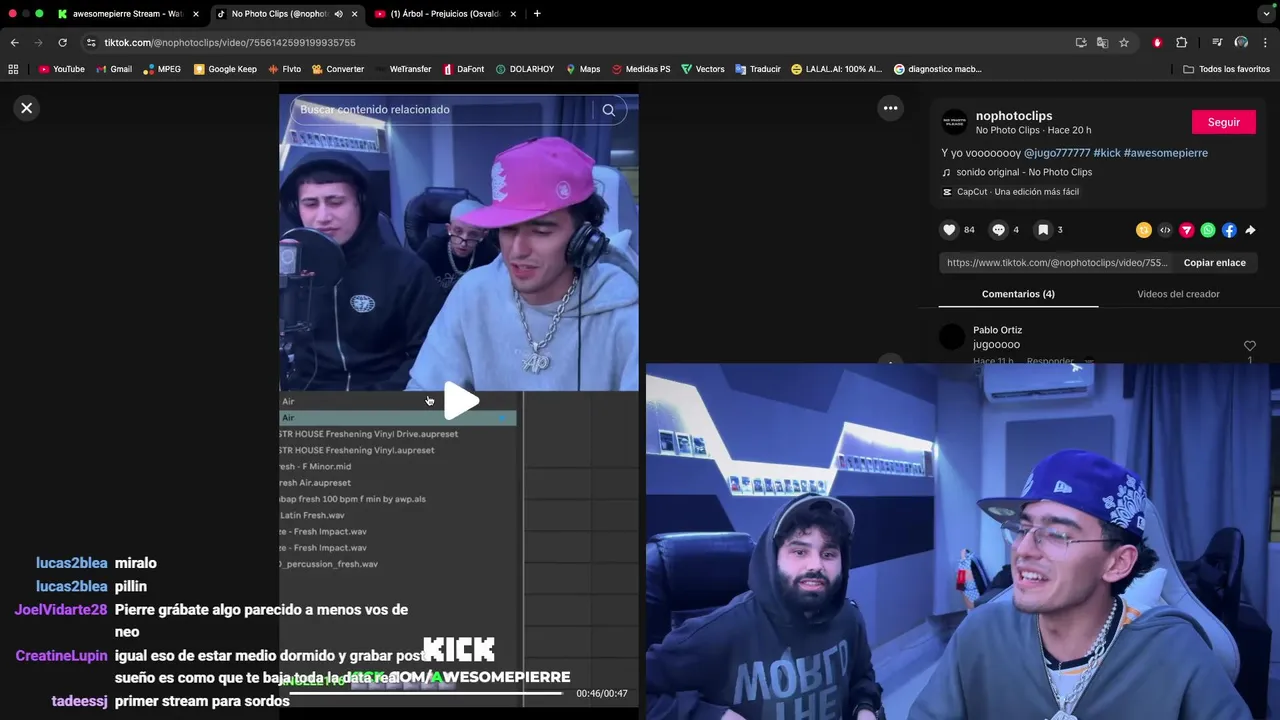Open the Converter bookmark
Viewport: 1280px width, 720px height.
(338, 69)
